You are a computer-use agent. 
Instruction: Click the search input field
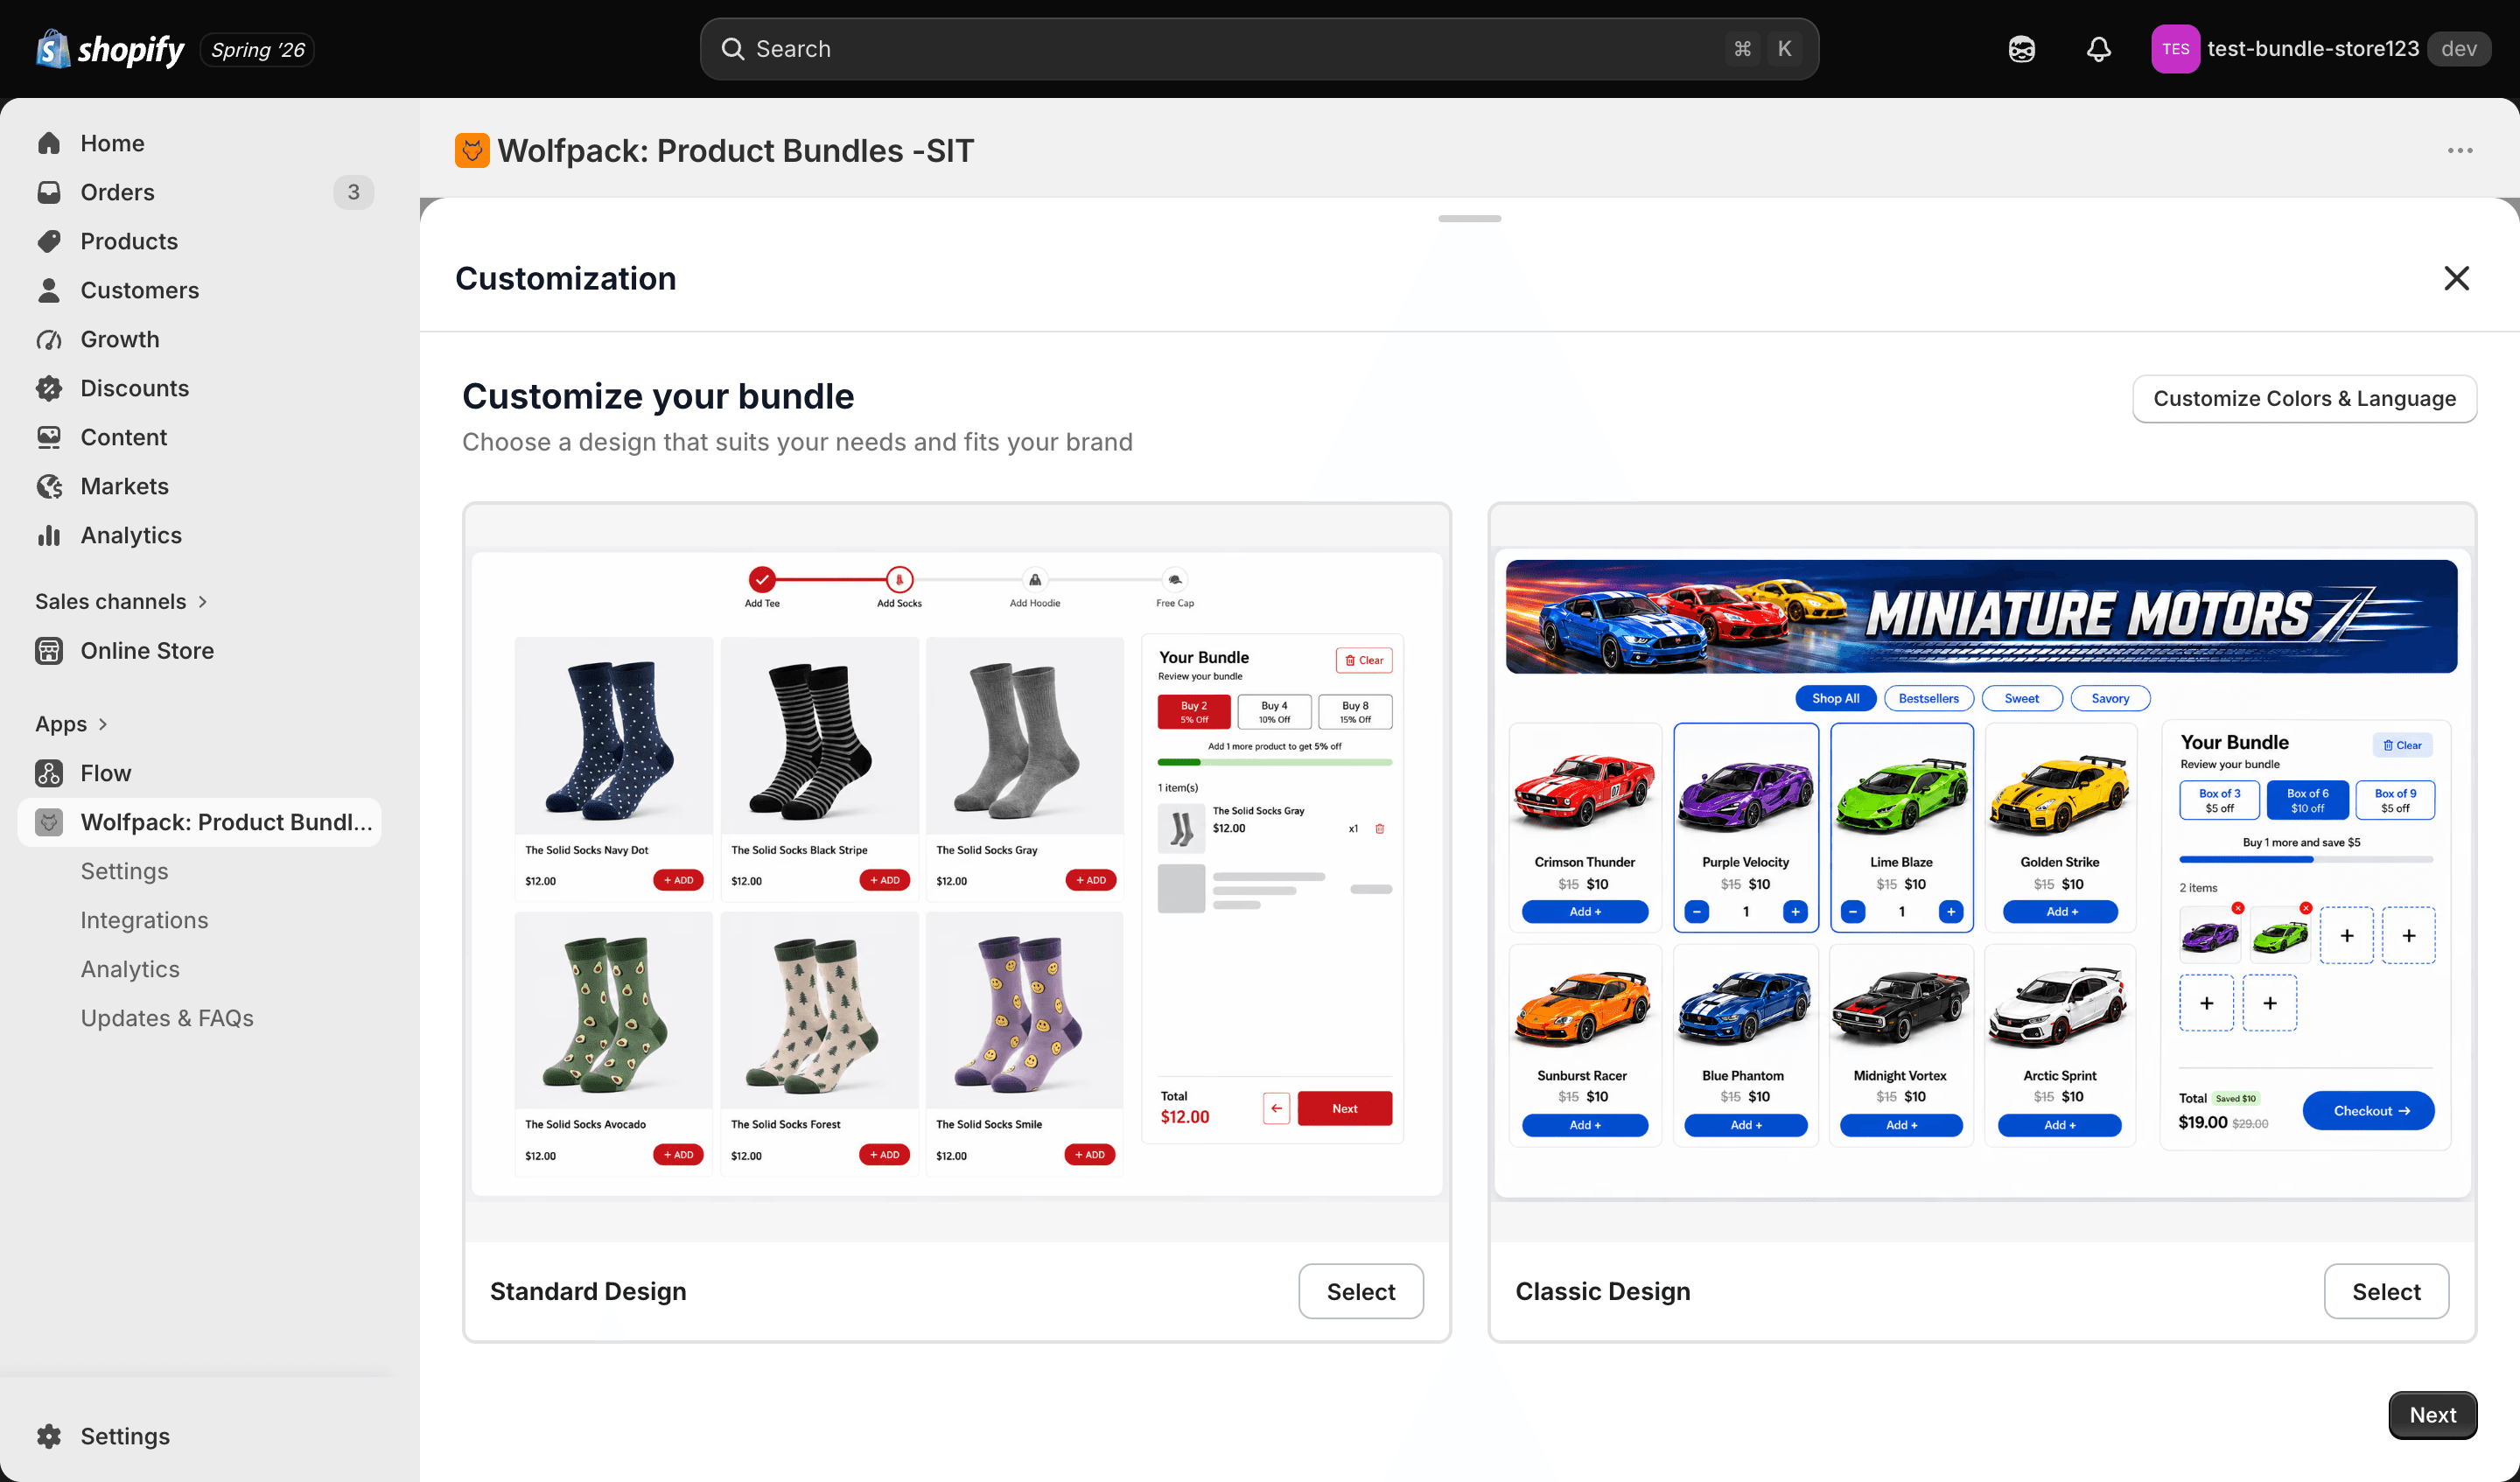pos(1259,49)
